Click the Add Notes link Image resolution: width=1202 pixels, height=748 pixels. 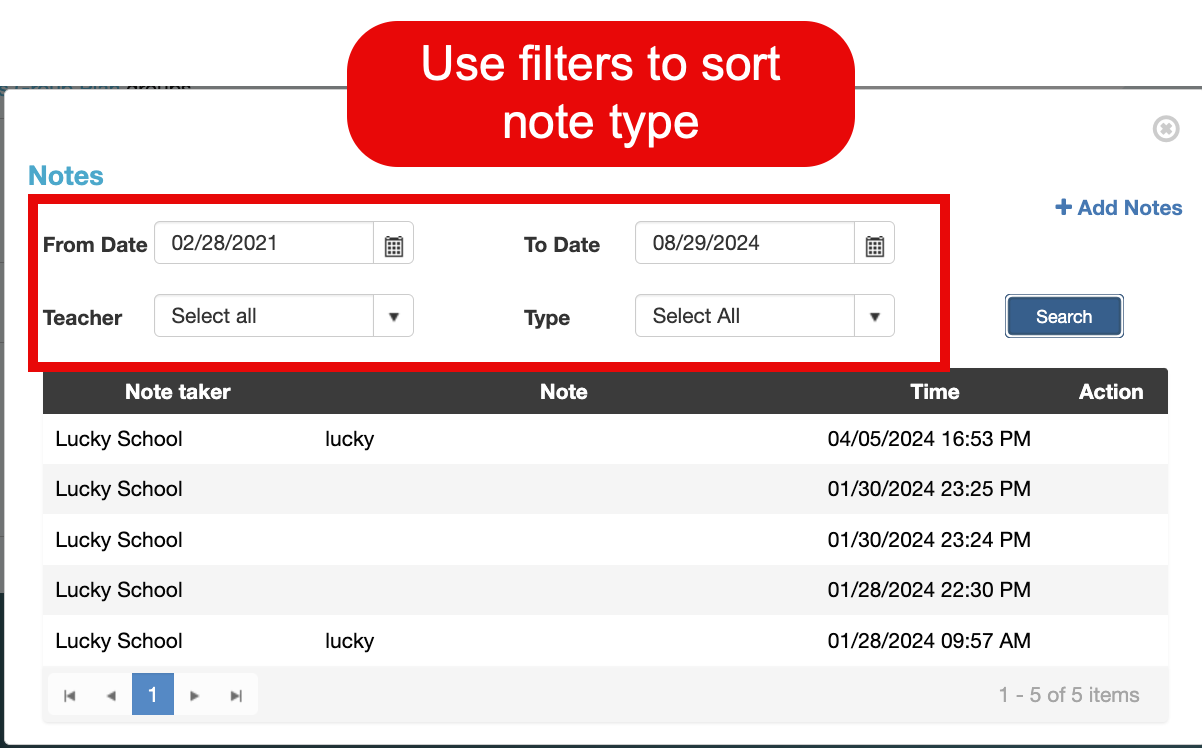click(x=1119, y=208)
